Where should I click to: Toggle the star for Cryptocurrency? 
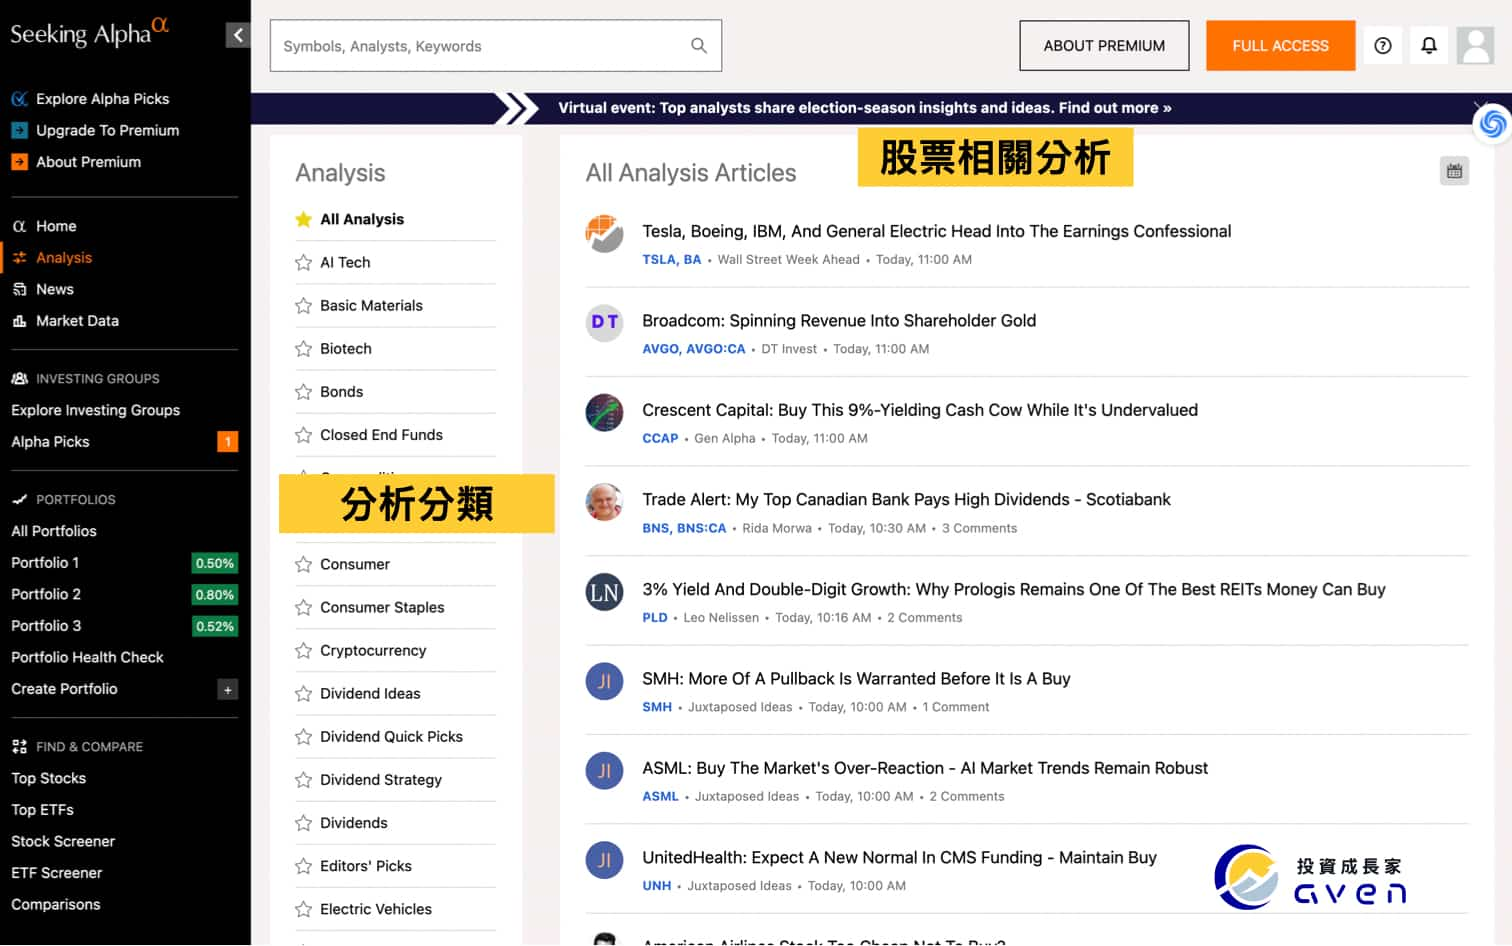(x=303, y=650)
